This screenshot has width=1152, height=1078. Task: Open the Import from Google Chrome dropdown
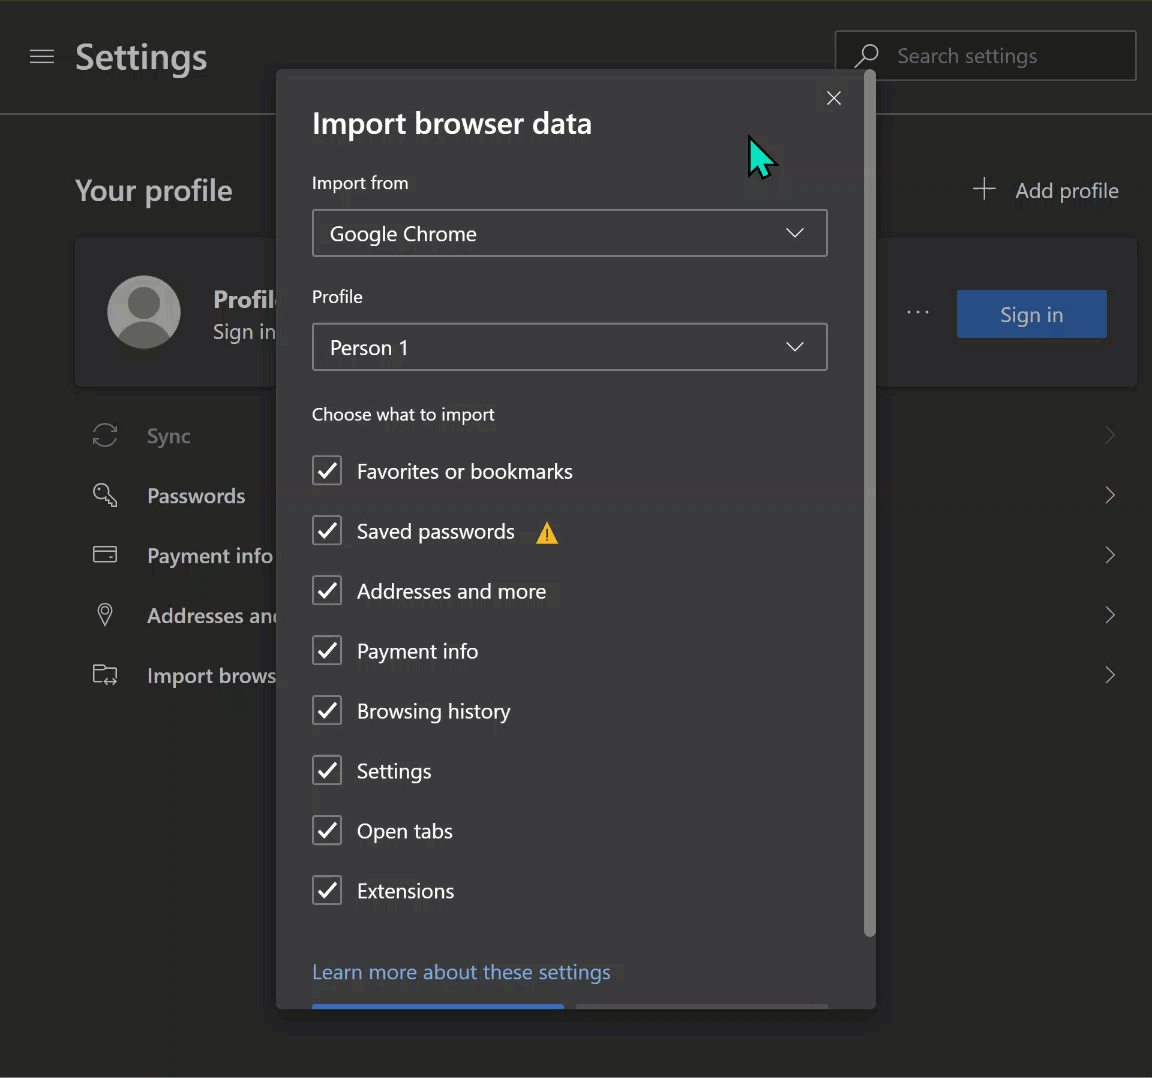(x=569, y=233)
